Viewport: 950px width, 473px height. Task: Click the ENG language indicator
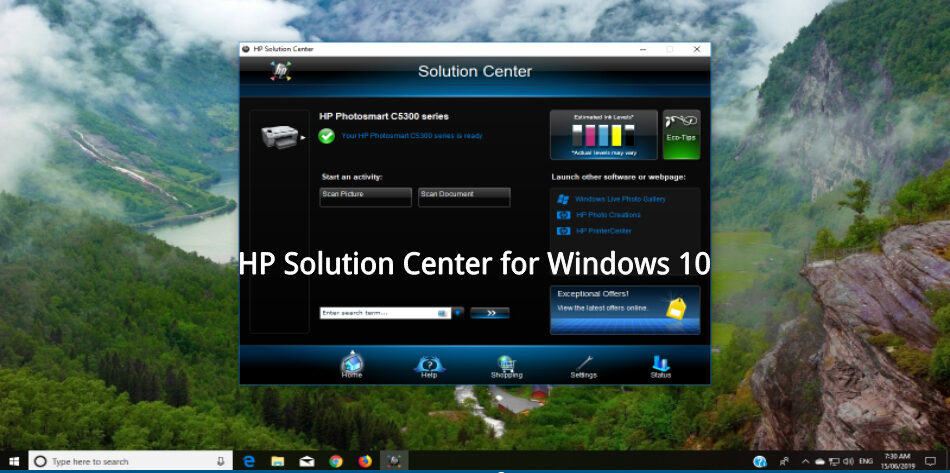click(x=865, y=461)
